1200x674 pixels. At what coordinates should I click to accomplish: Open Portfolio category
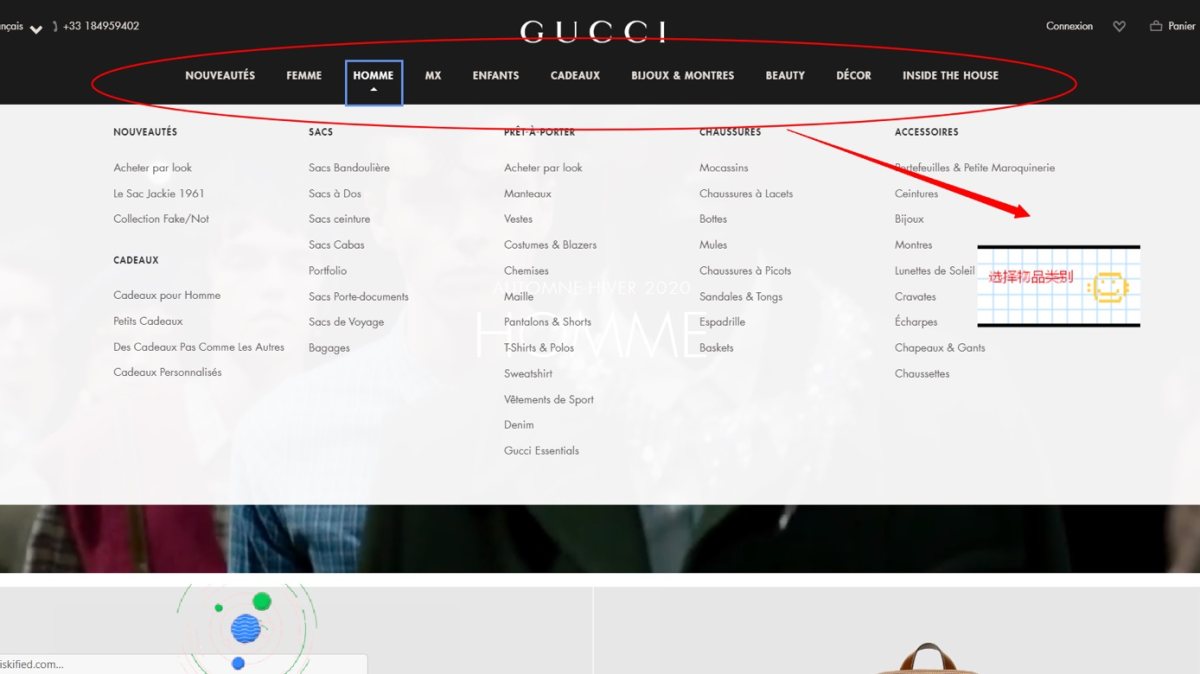[x=328, y=270]
